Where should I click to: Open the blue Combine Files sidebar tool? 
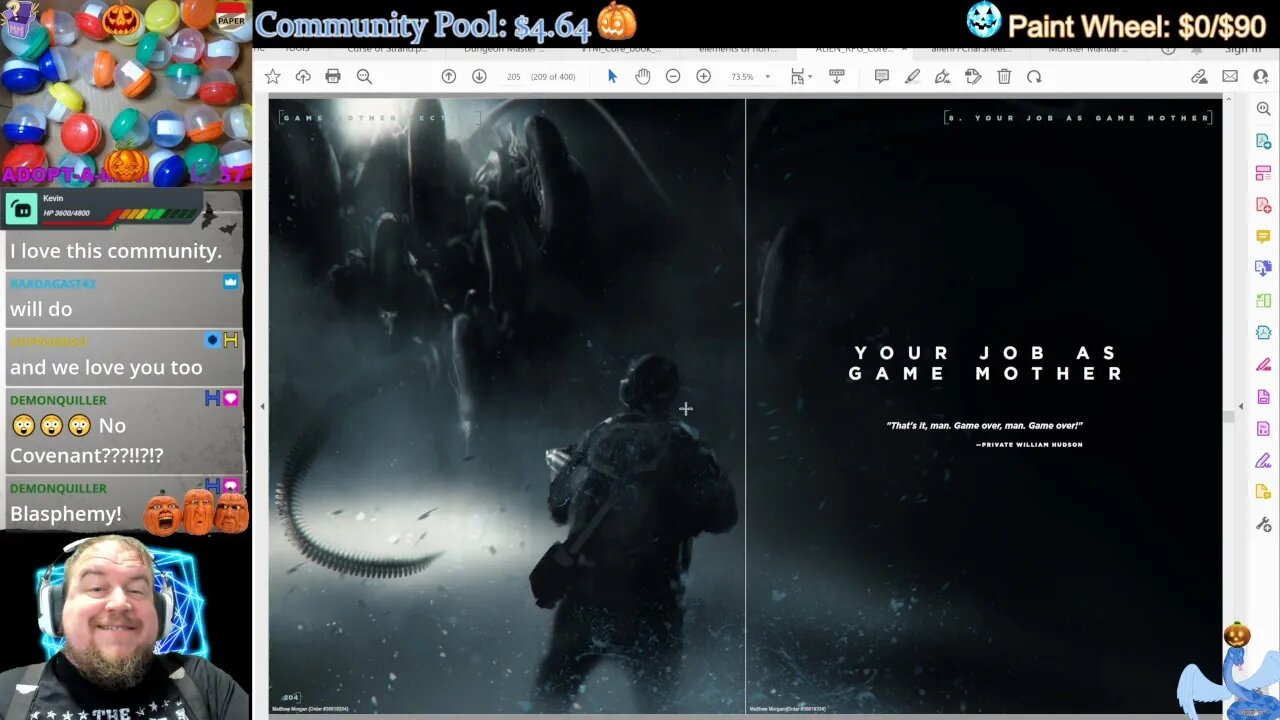coord(1264,268)
